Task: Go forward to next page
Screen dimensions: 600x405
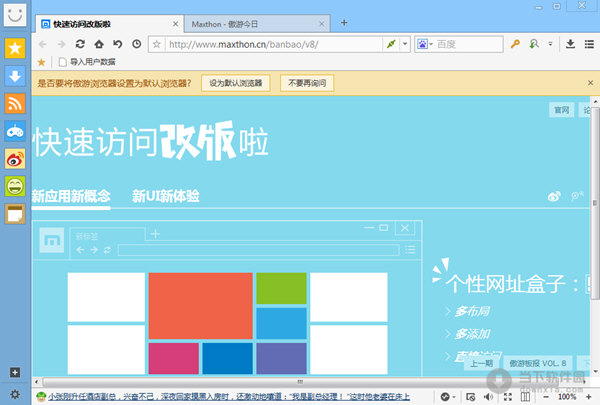Action: coord(61,44)
